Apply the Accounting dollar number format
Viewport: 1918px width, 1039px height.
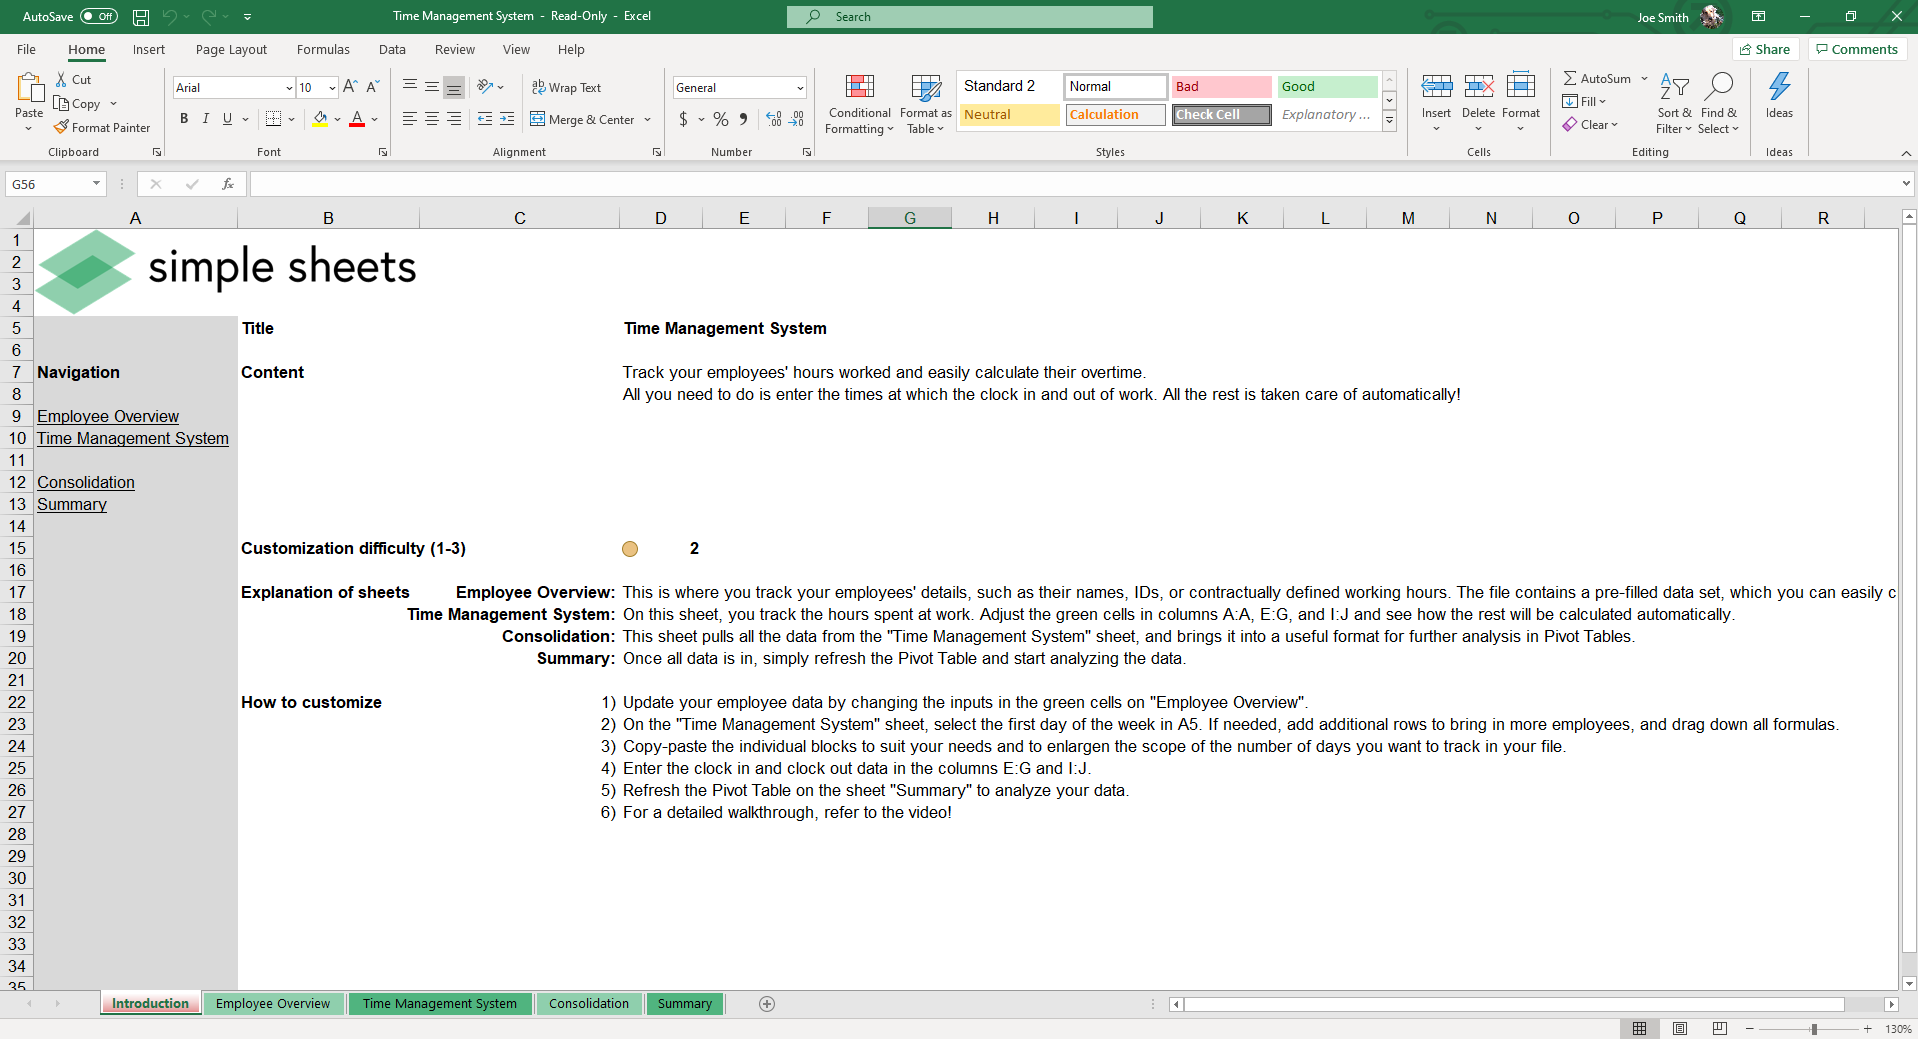click(x=683, y=119)
